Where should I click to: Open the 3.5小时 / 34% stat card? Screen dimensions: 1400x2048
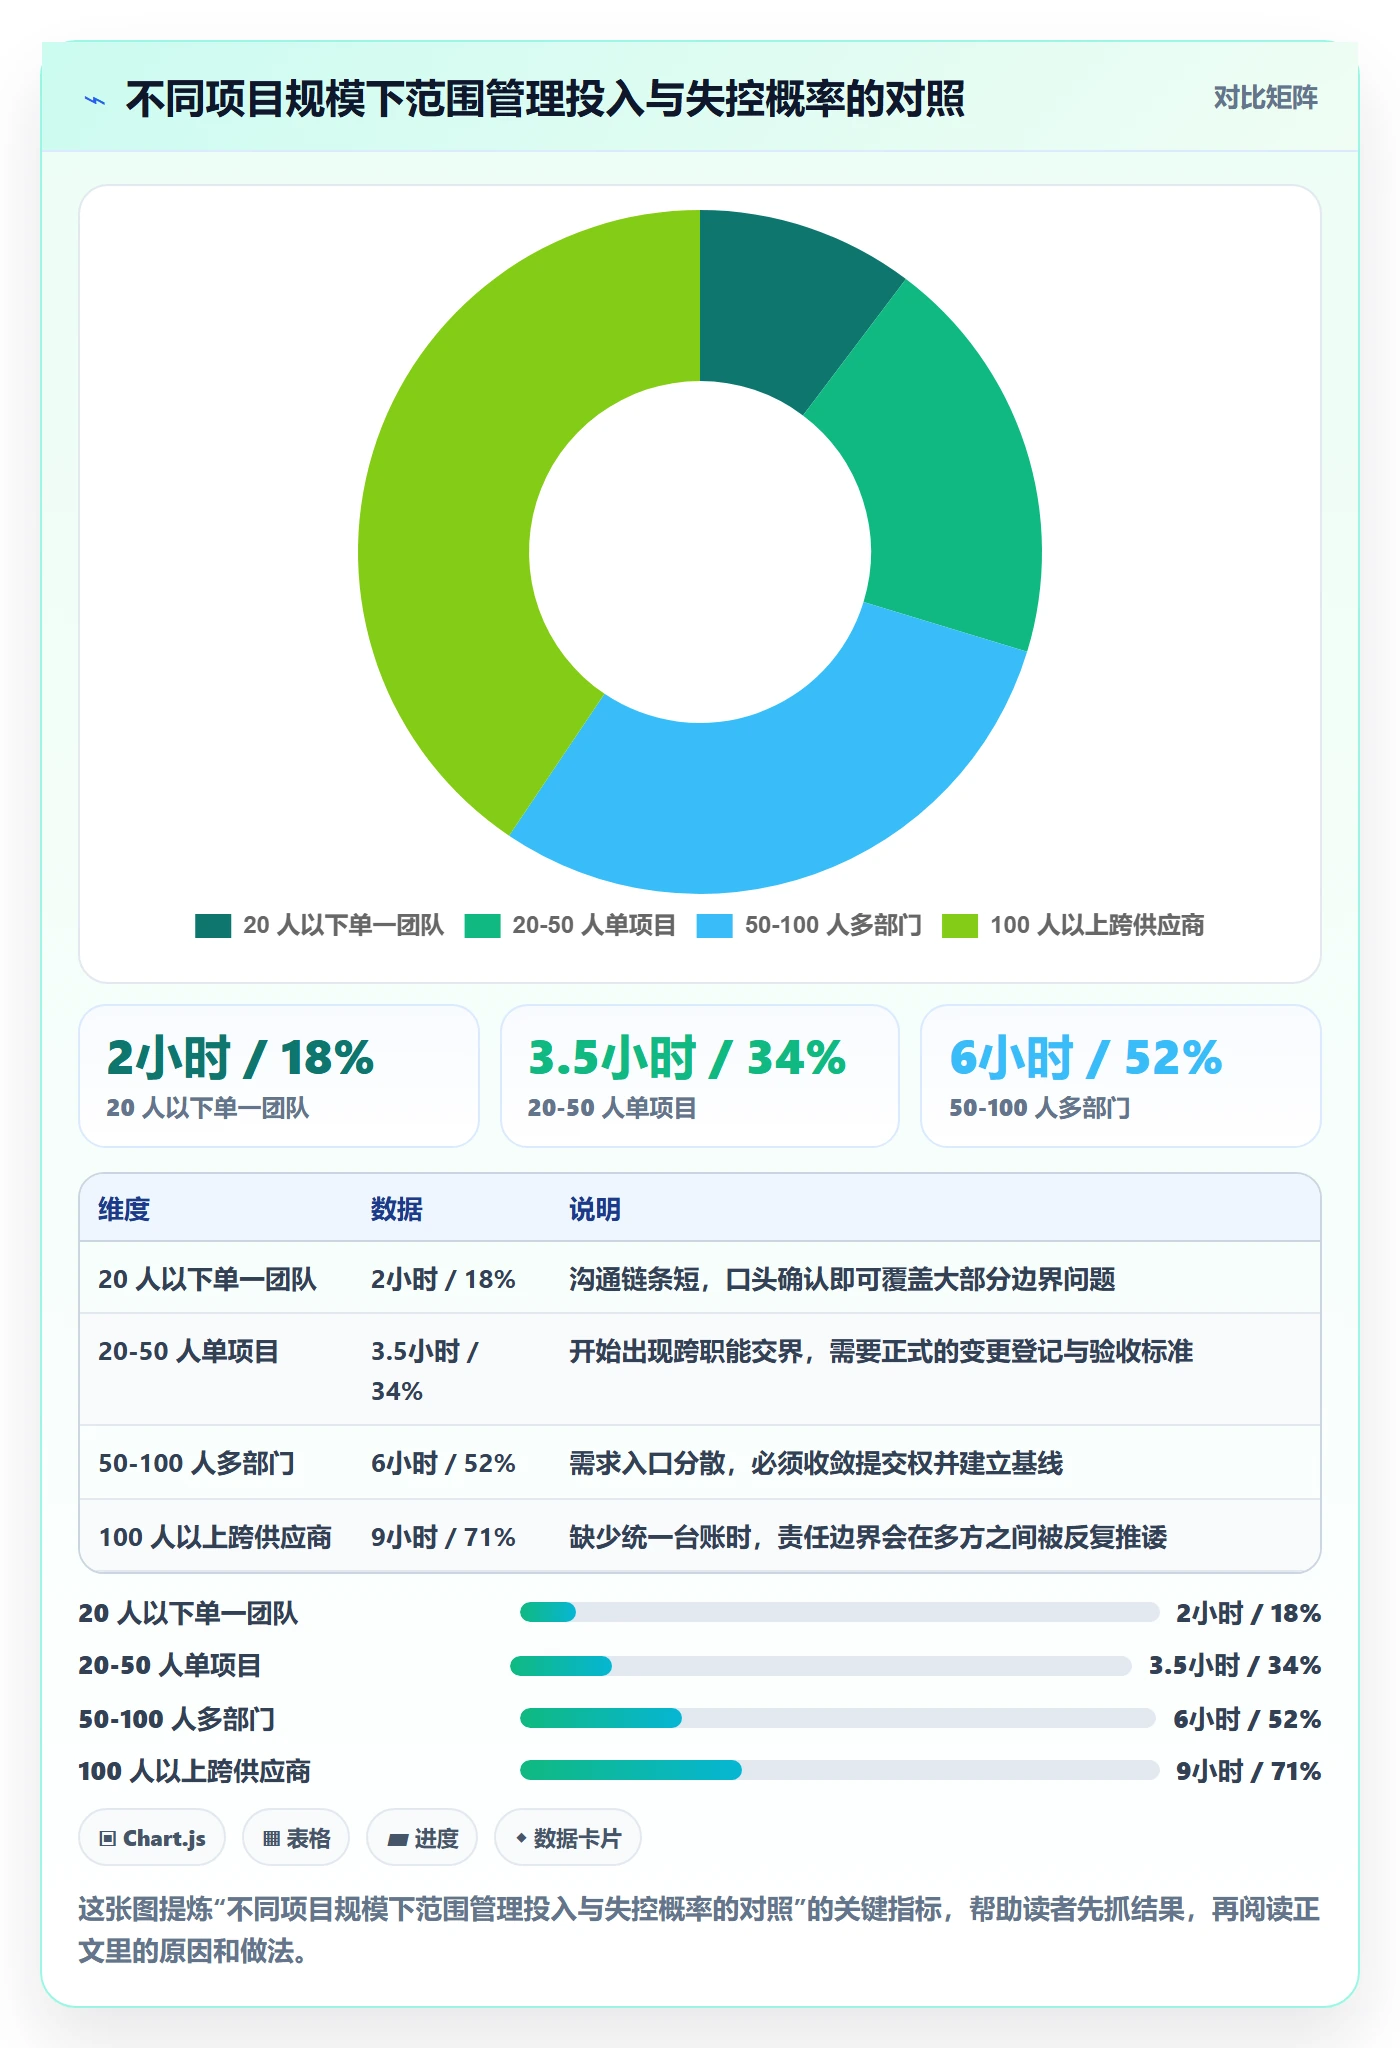[x=700, y=1076]
